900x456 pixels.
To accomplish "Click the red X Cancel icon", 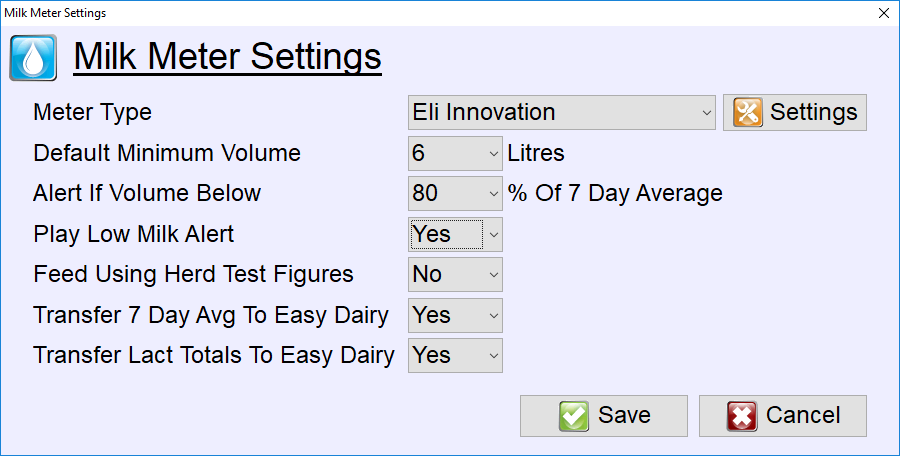I will pyautogui.click(x=742, y=416).
